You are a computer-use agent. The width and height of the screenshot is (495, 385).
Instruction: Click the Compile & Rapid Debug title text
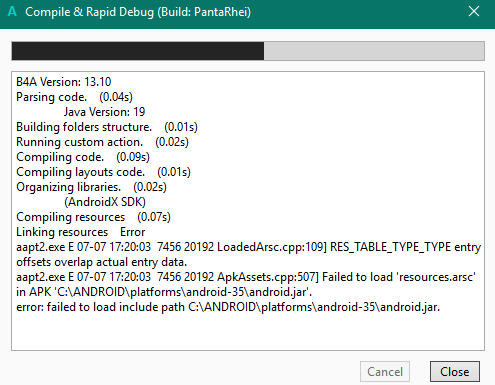[138, 12]
